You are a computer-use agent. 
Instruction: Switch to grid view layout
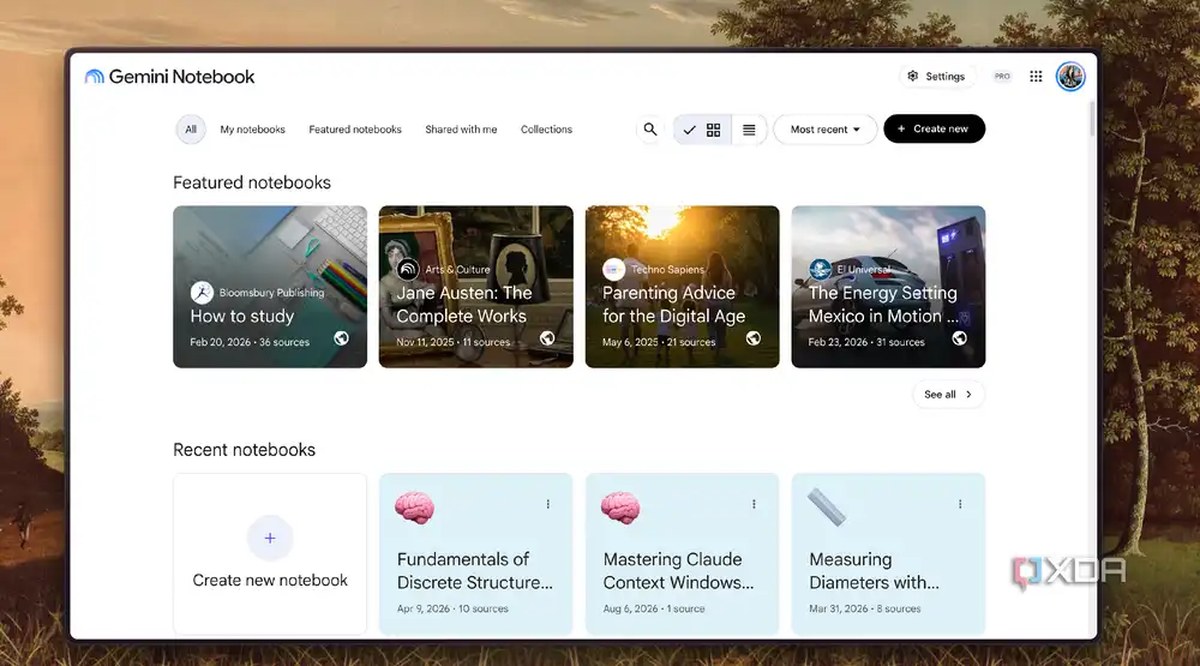coord(702,129)
